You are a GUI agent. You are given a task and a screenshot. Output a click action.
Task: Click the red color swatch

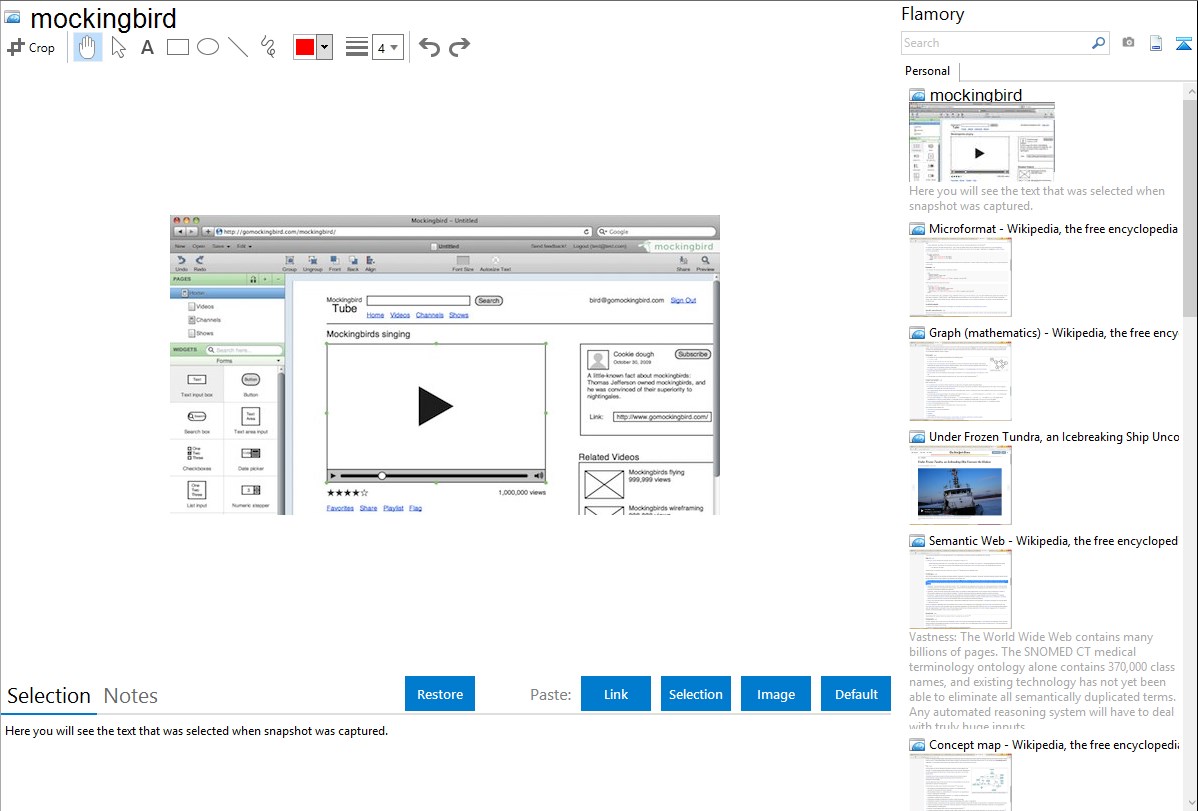(305, 47)
